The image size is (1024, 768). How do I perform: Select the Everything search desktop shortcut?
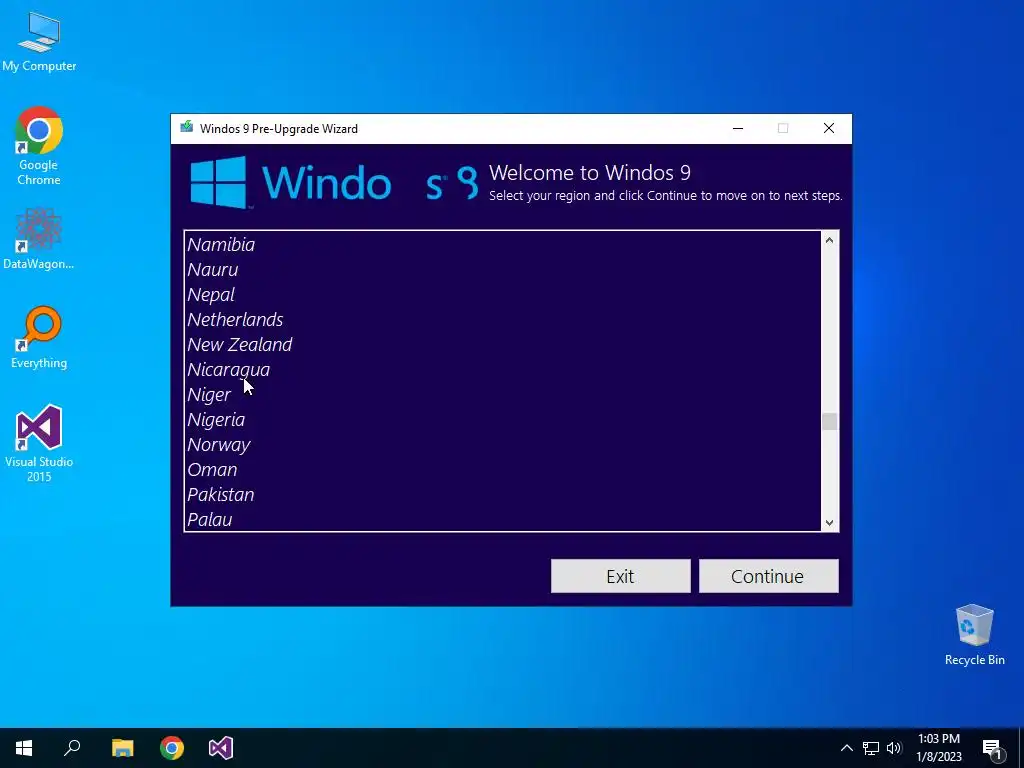coord(39,338)
